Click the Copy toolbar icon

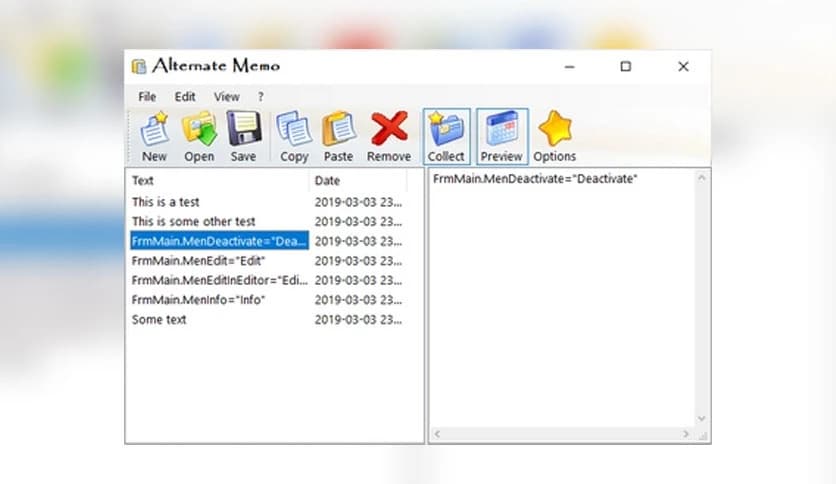(294, 136)
